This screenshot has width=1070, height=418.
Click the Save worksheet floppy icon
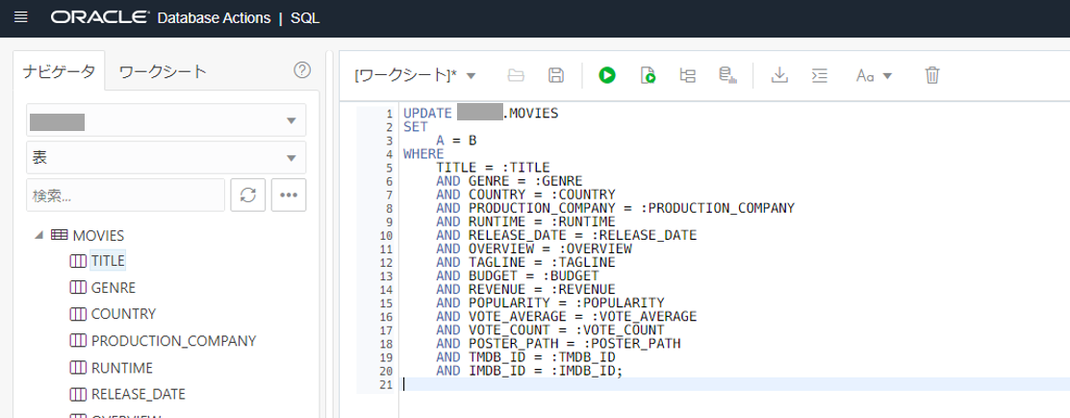point(556,75)
